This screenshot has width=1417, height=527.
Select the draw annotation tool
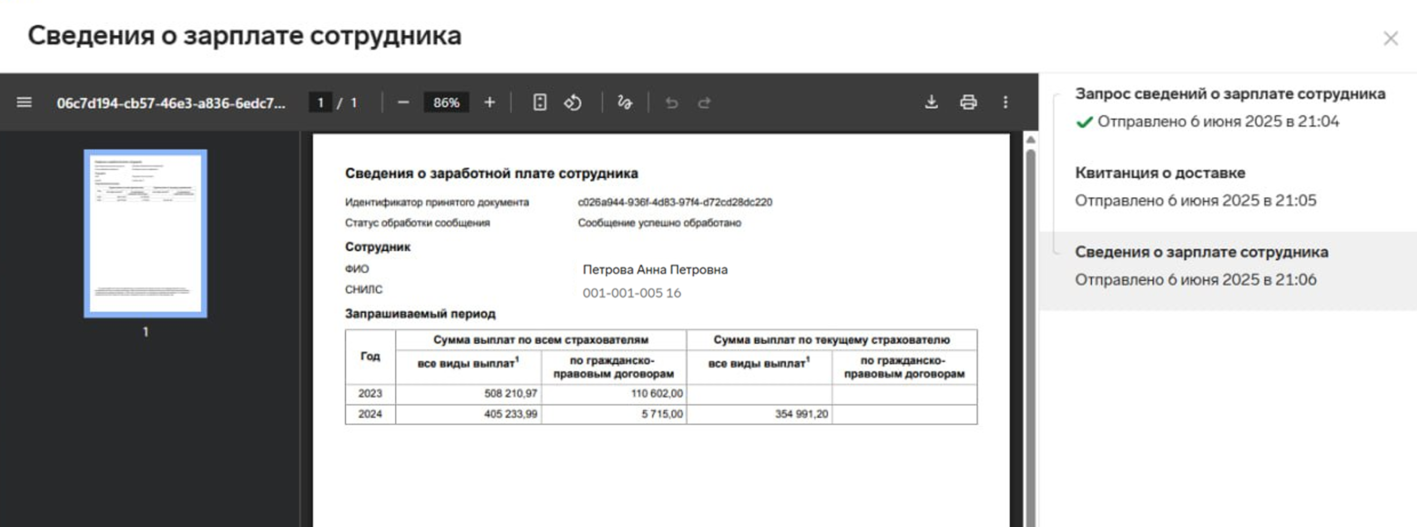[625, 103]
